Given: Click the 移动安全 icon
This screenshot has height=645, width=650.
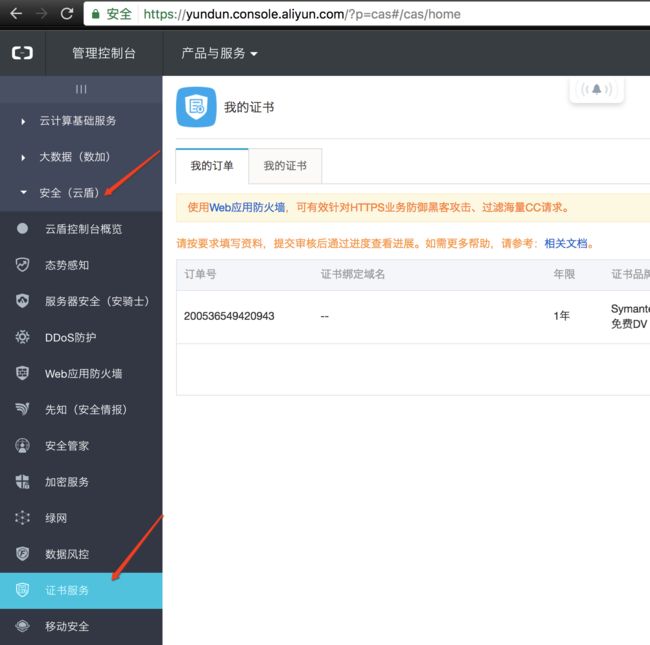Looking at the screenshot, I should click(22, 626).
